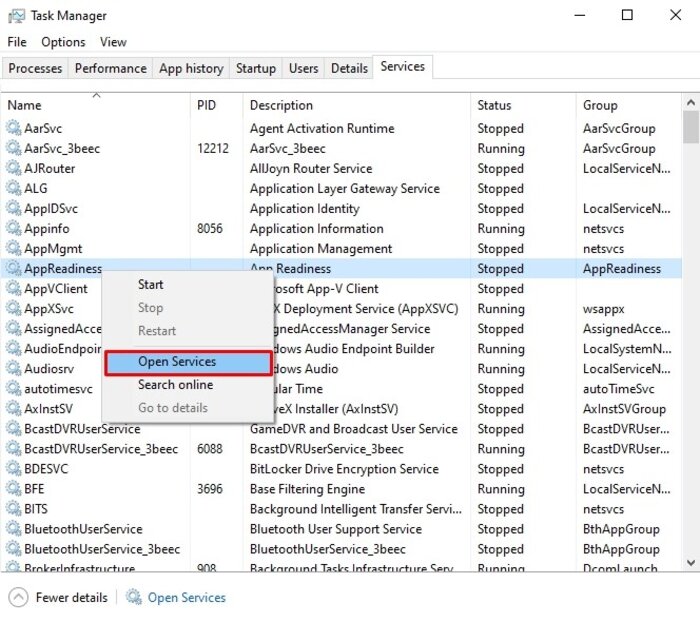Click the gear icon by bottom Open Services
This screenshot has height=622, width=700.
pyautogui.click(x=133, y=597)
